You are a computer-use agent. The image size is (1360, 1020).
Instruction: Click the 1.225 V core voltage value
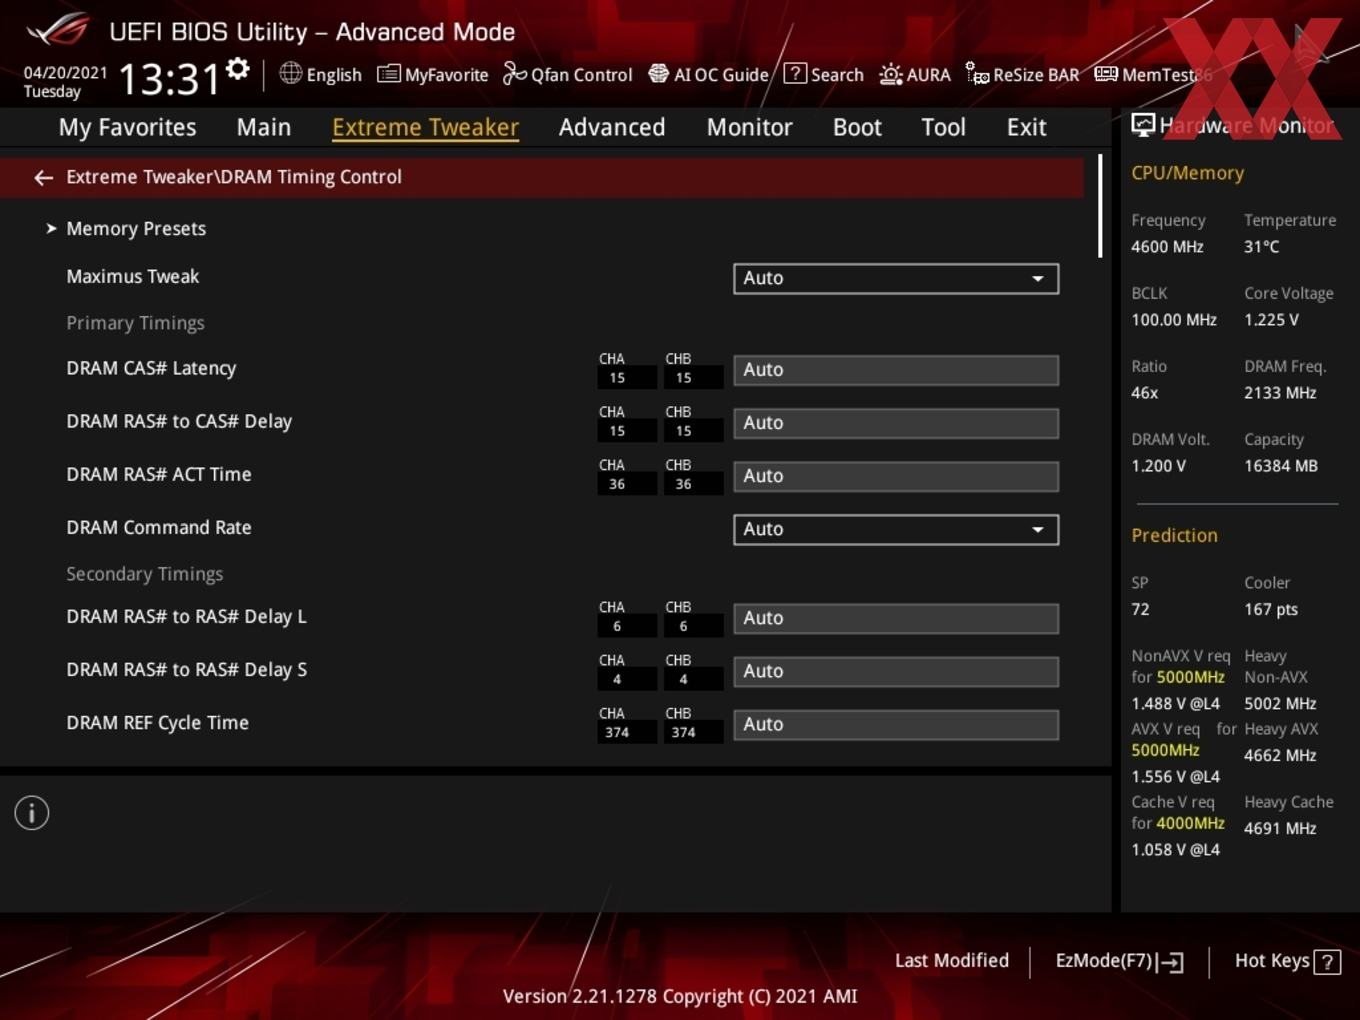1271,320
